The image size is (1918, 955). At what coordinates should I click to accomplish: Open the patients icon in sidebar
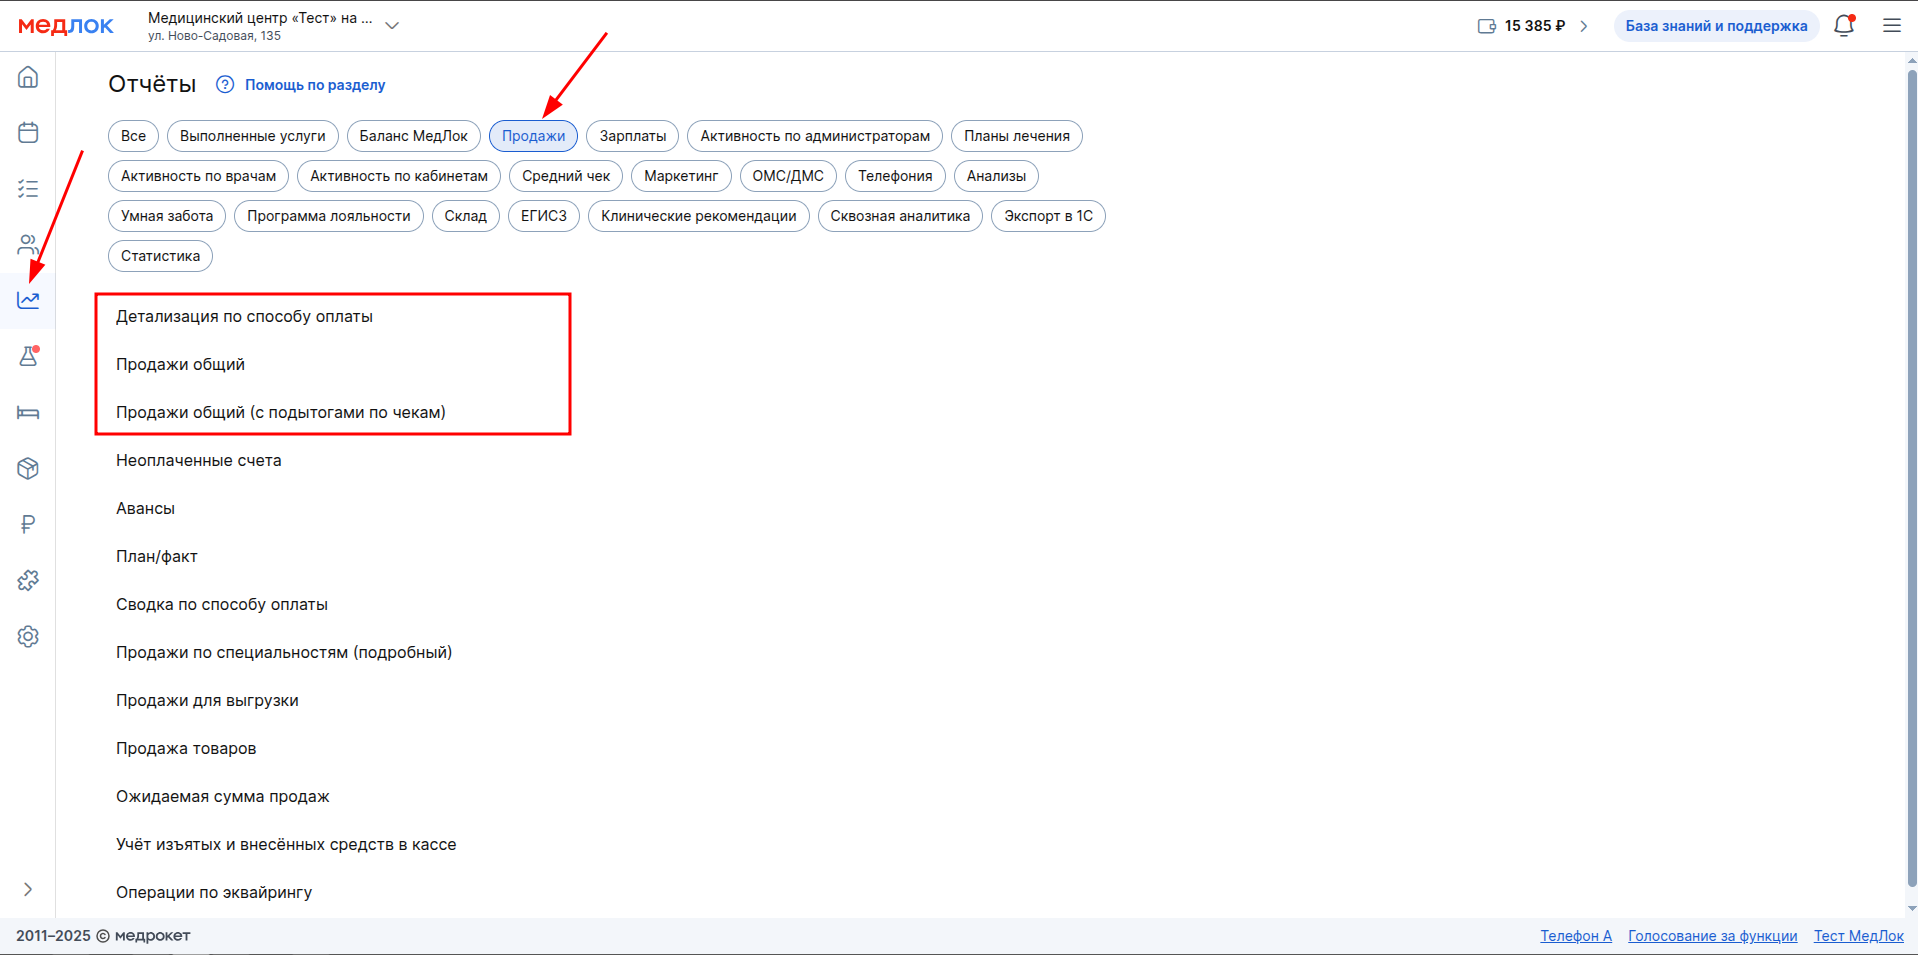28,245
